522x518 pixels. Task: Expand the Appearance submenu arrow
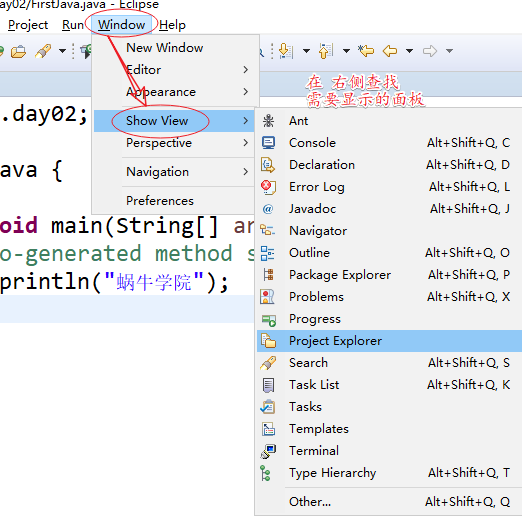[x=246, y=92]
